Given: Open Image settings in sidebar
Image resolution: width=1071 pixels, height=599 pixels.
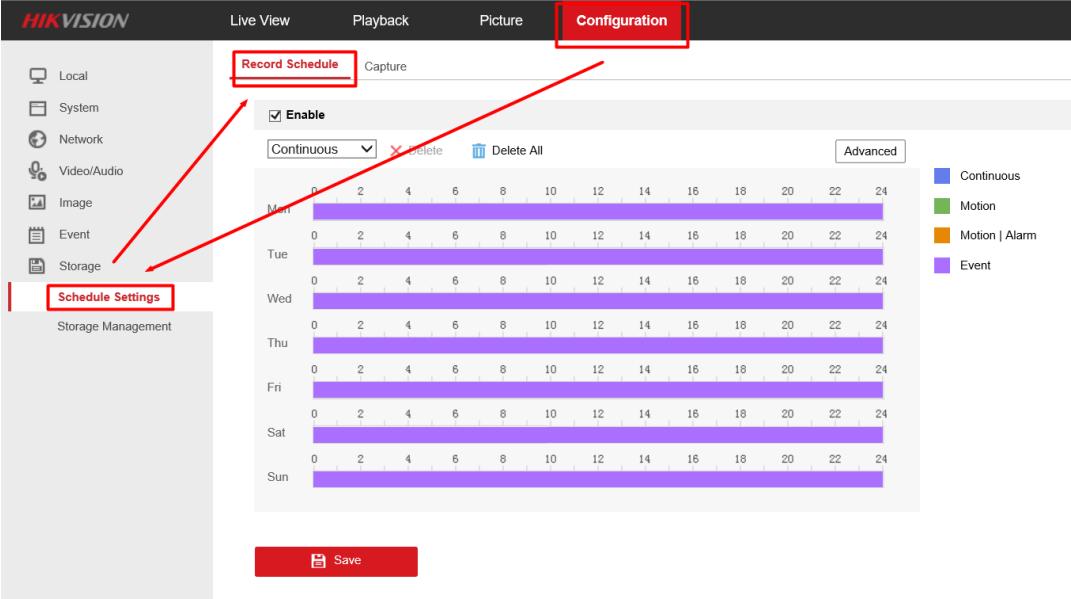Looking at the screenshot, I should click(75, 203).
